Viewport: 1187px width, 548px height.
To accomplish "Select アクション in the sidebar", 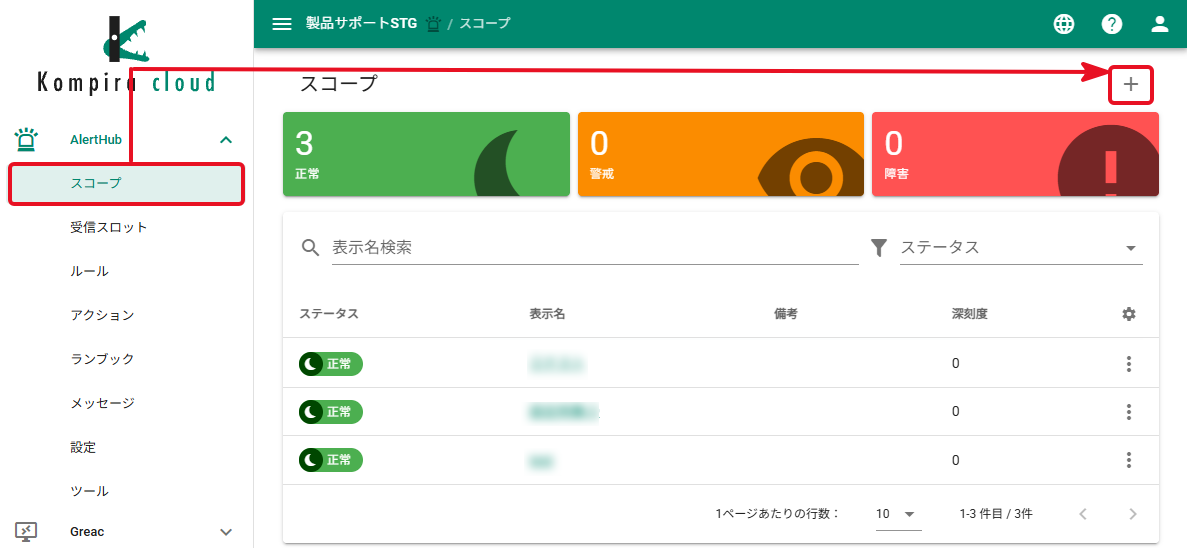I will (102, 315).
